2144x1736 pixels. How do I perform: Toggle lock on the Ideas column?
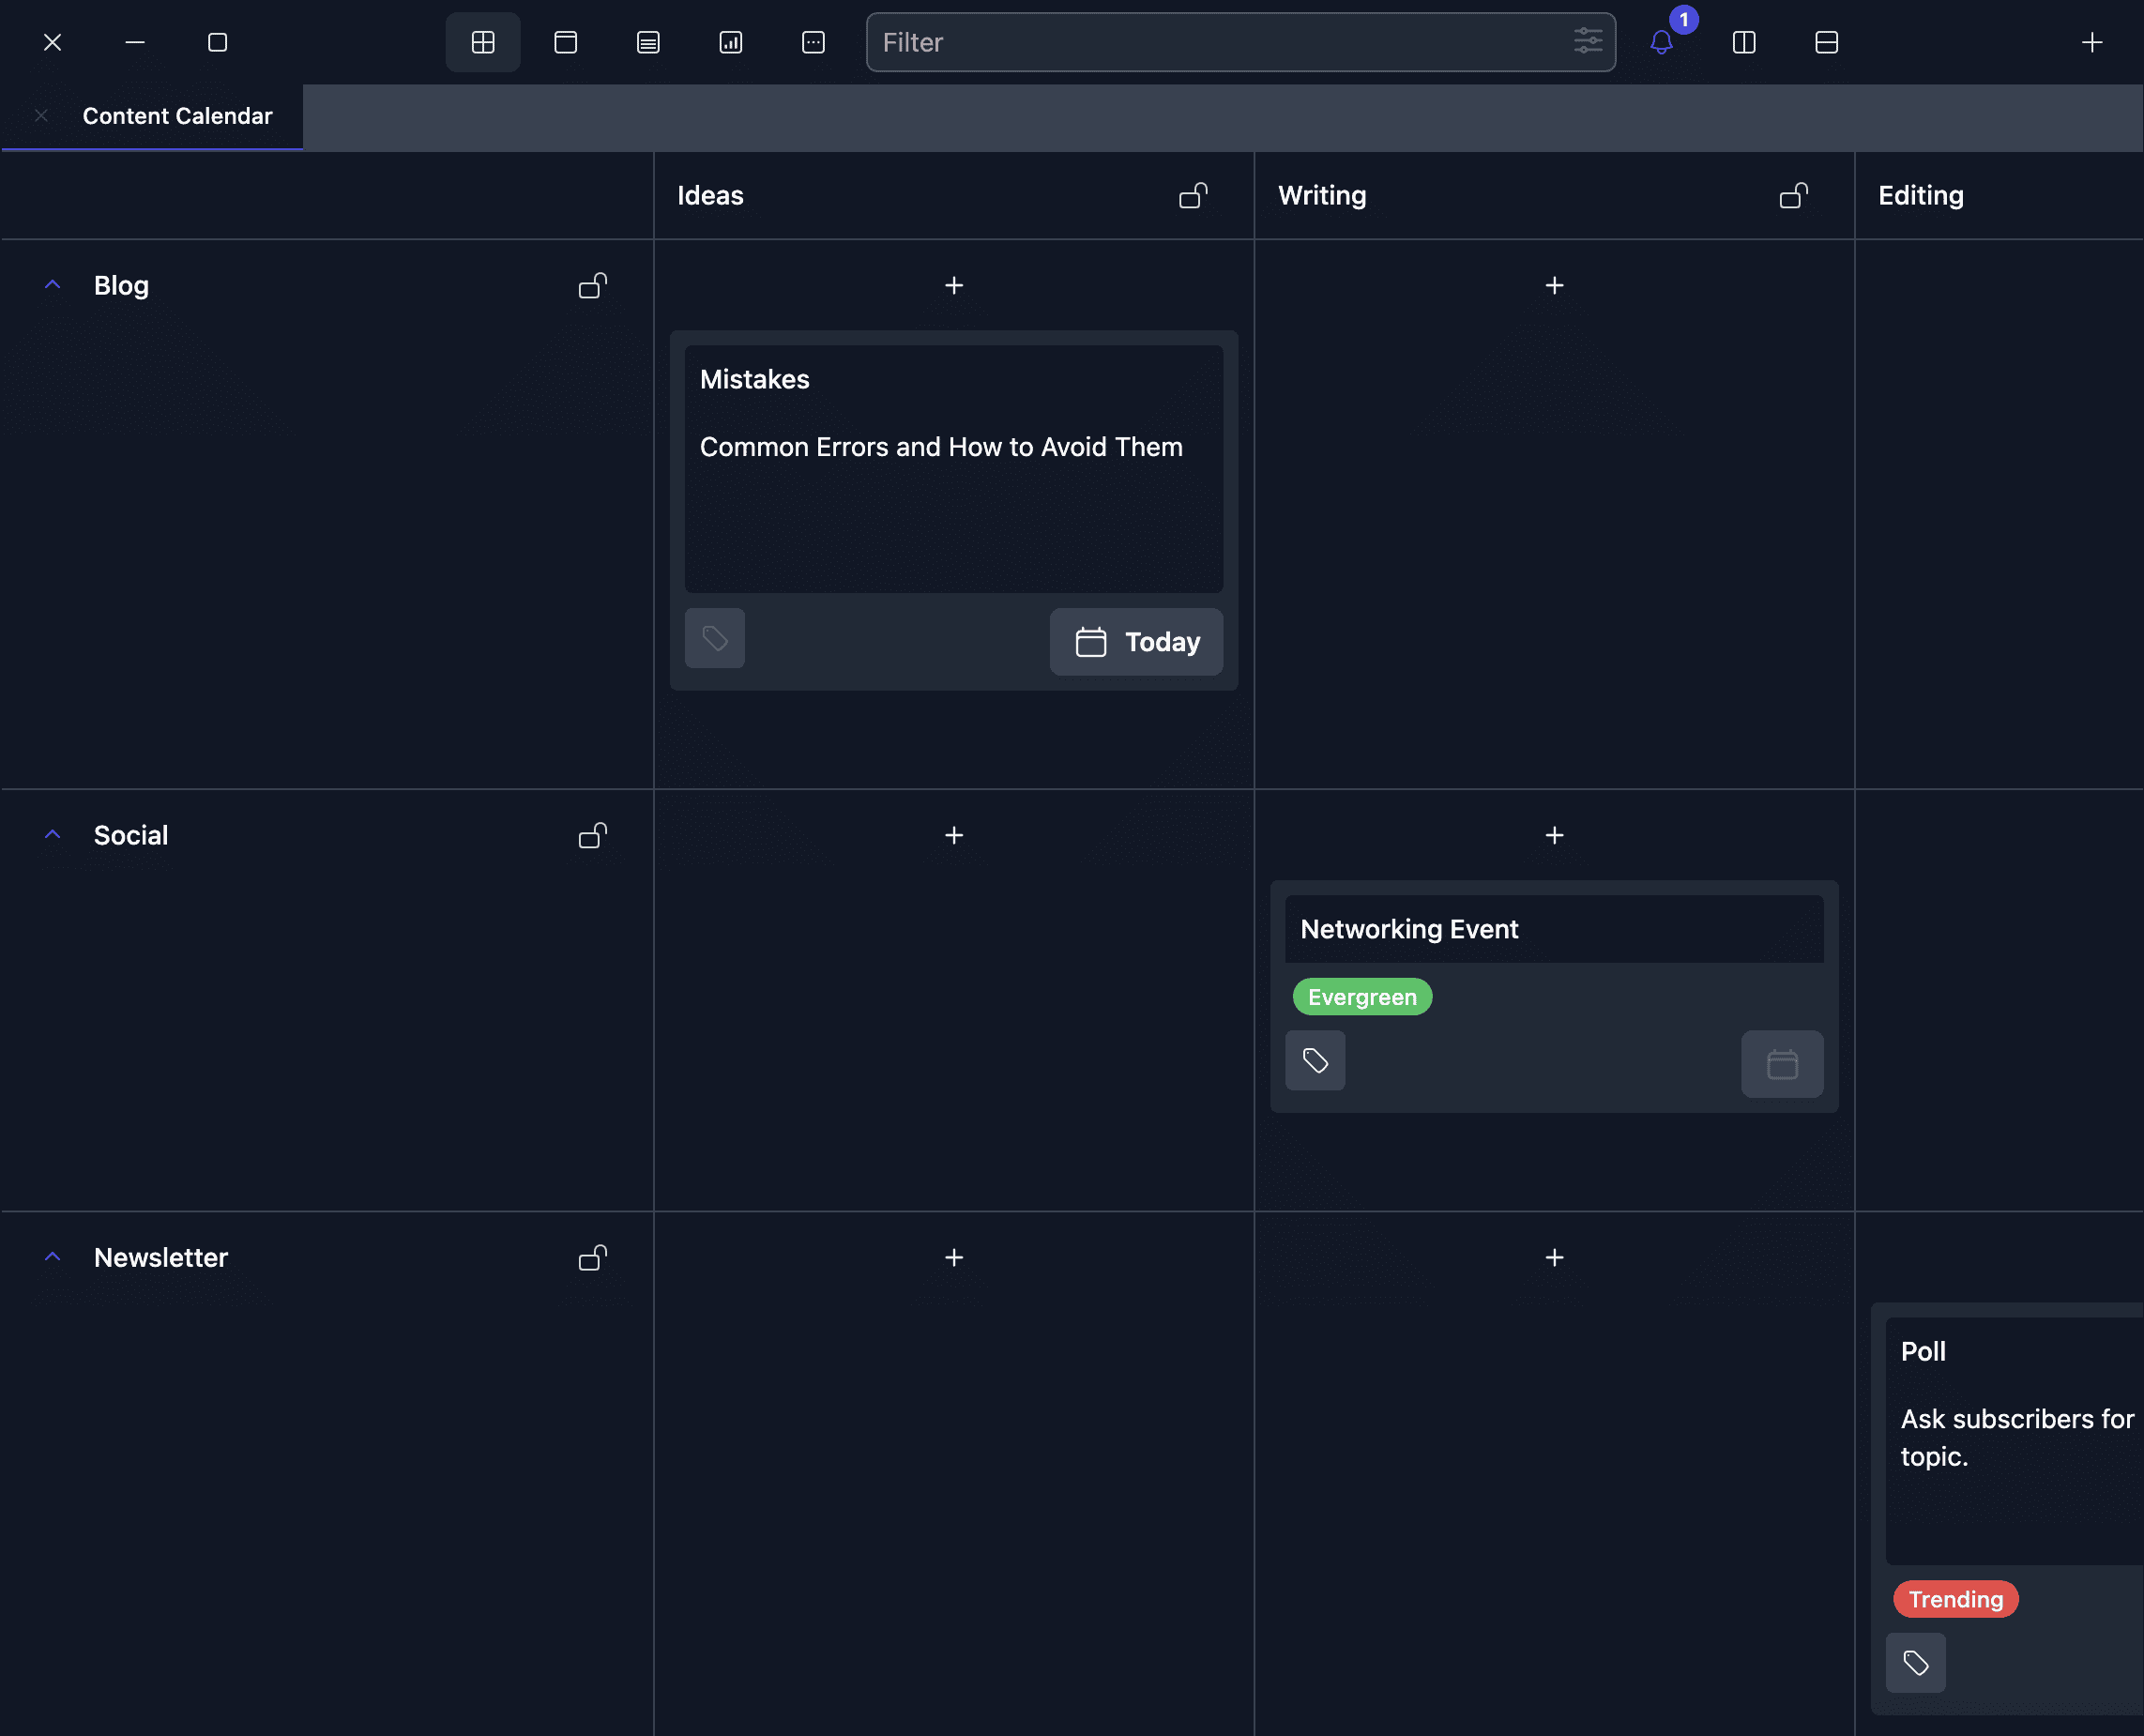pos(1193,195)
